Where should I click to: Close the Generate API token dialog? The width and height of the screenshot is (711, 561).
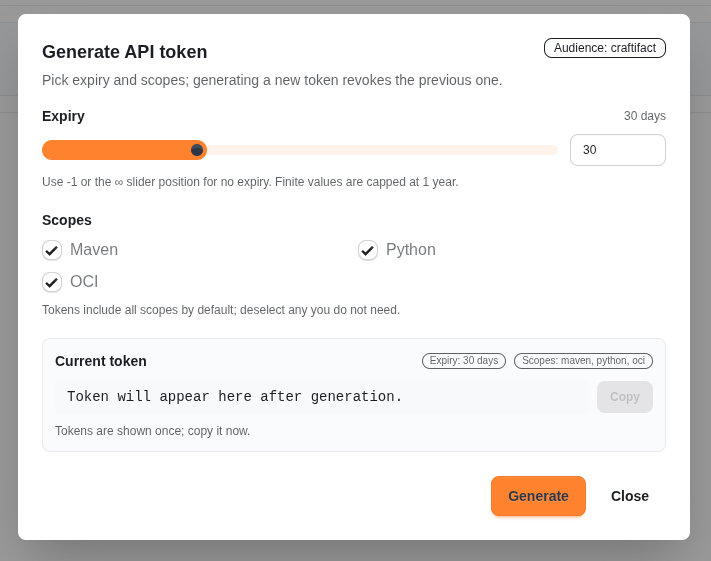629,496
